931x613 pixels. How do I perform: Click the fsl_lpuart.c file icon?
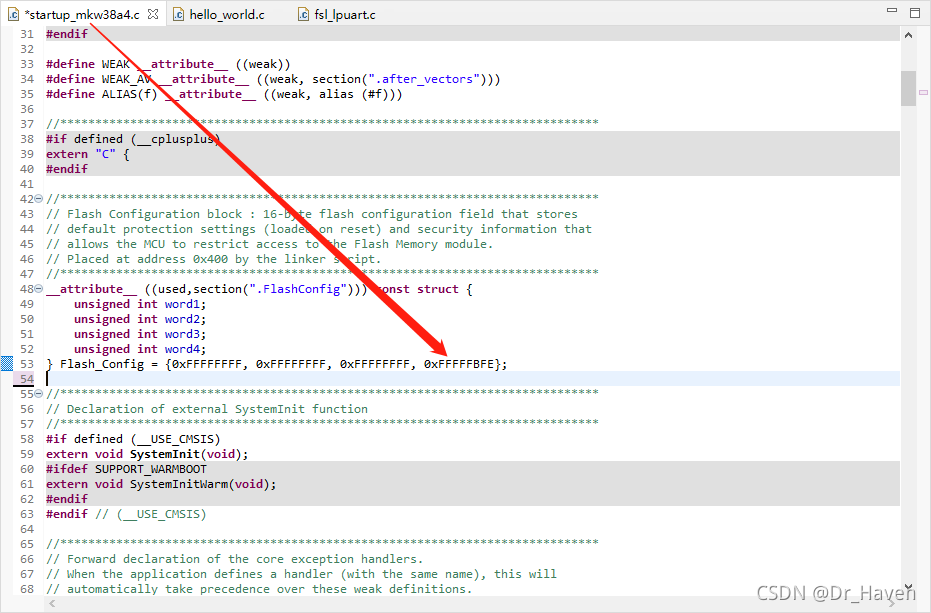click(303, 14)
